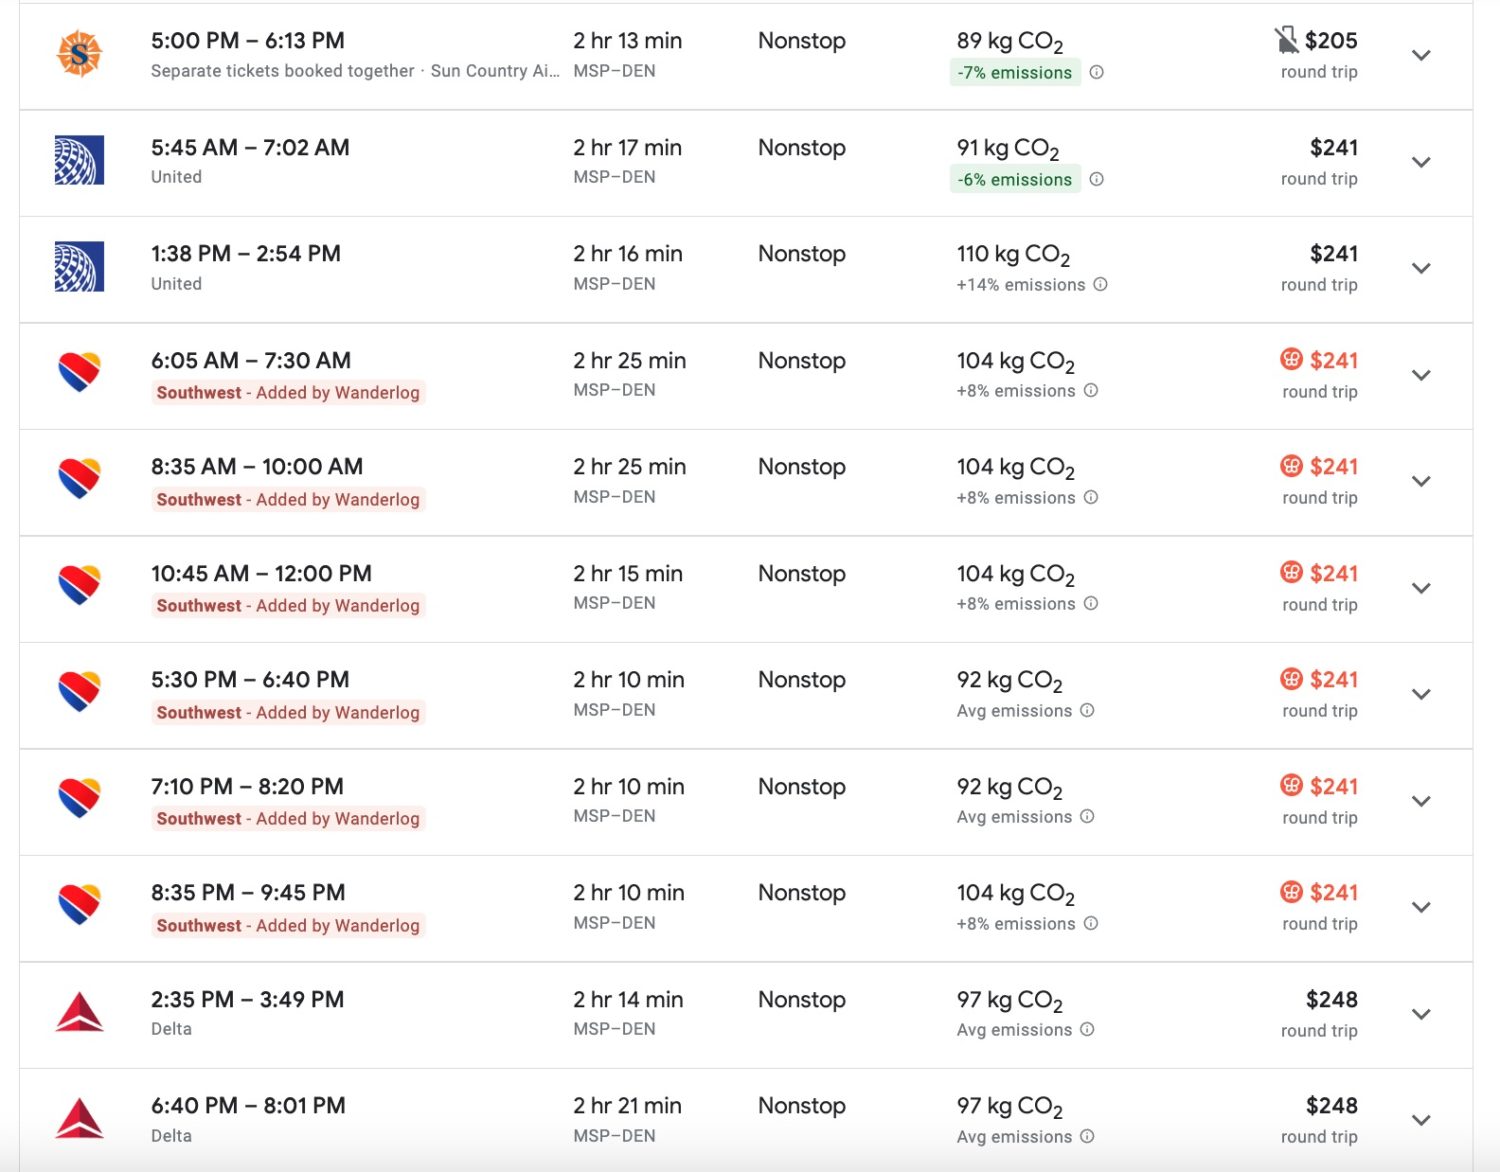
Task: Click the Southwest heart logo on the 6:05 AM flight
Action: pyautogui.click(x=78, y=374)
